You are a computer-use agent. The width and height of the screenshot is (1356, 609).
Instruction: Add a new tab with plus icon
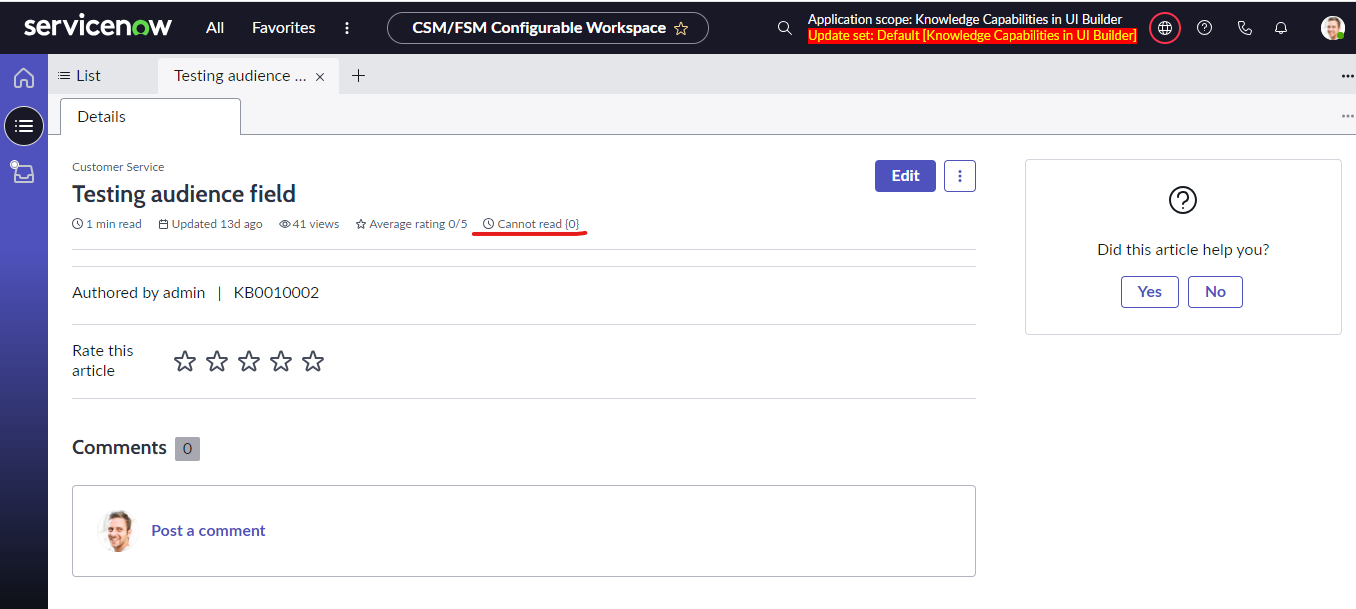click(358, 76)
